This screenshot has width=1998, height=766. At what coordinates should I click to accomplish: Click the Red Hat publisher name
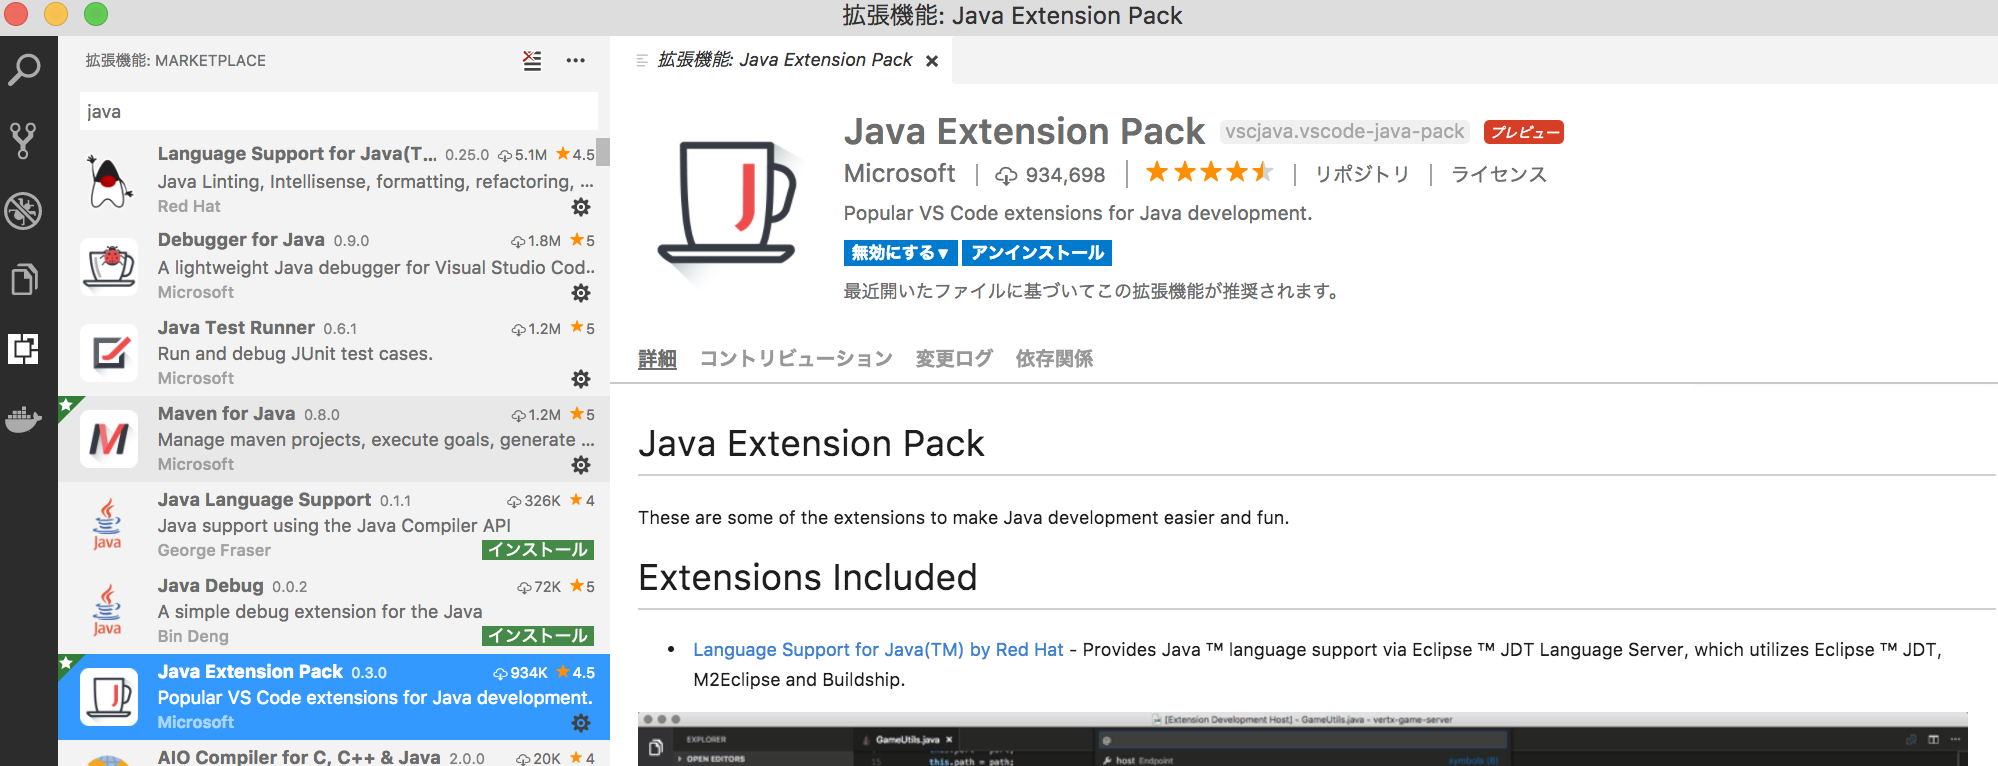[189, 206]
